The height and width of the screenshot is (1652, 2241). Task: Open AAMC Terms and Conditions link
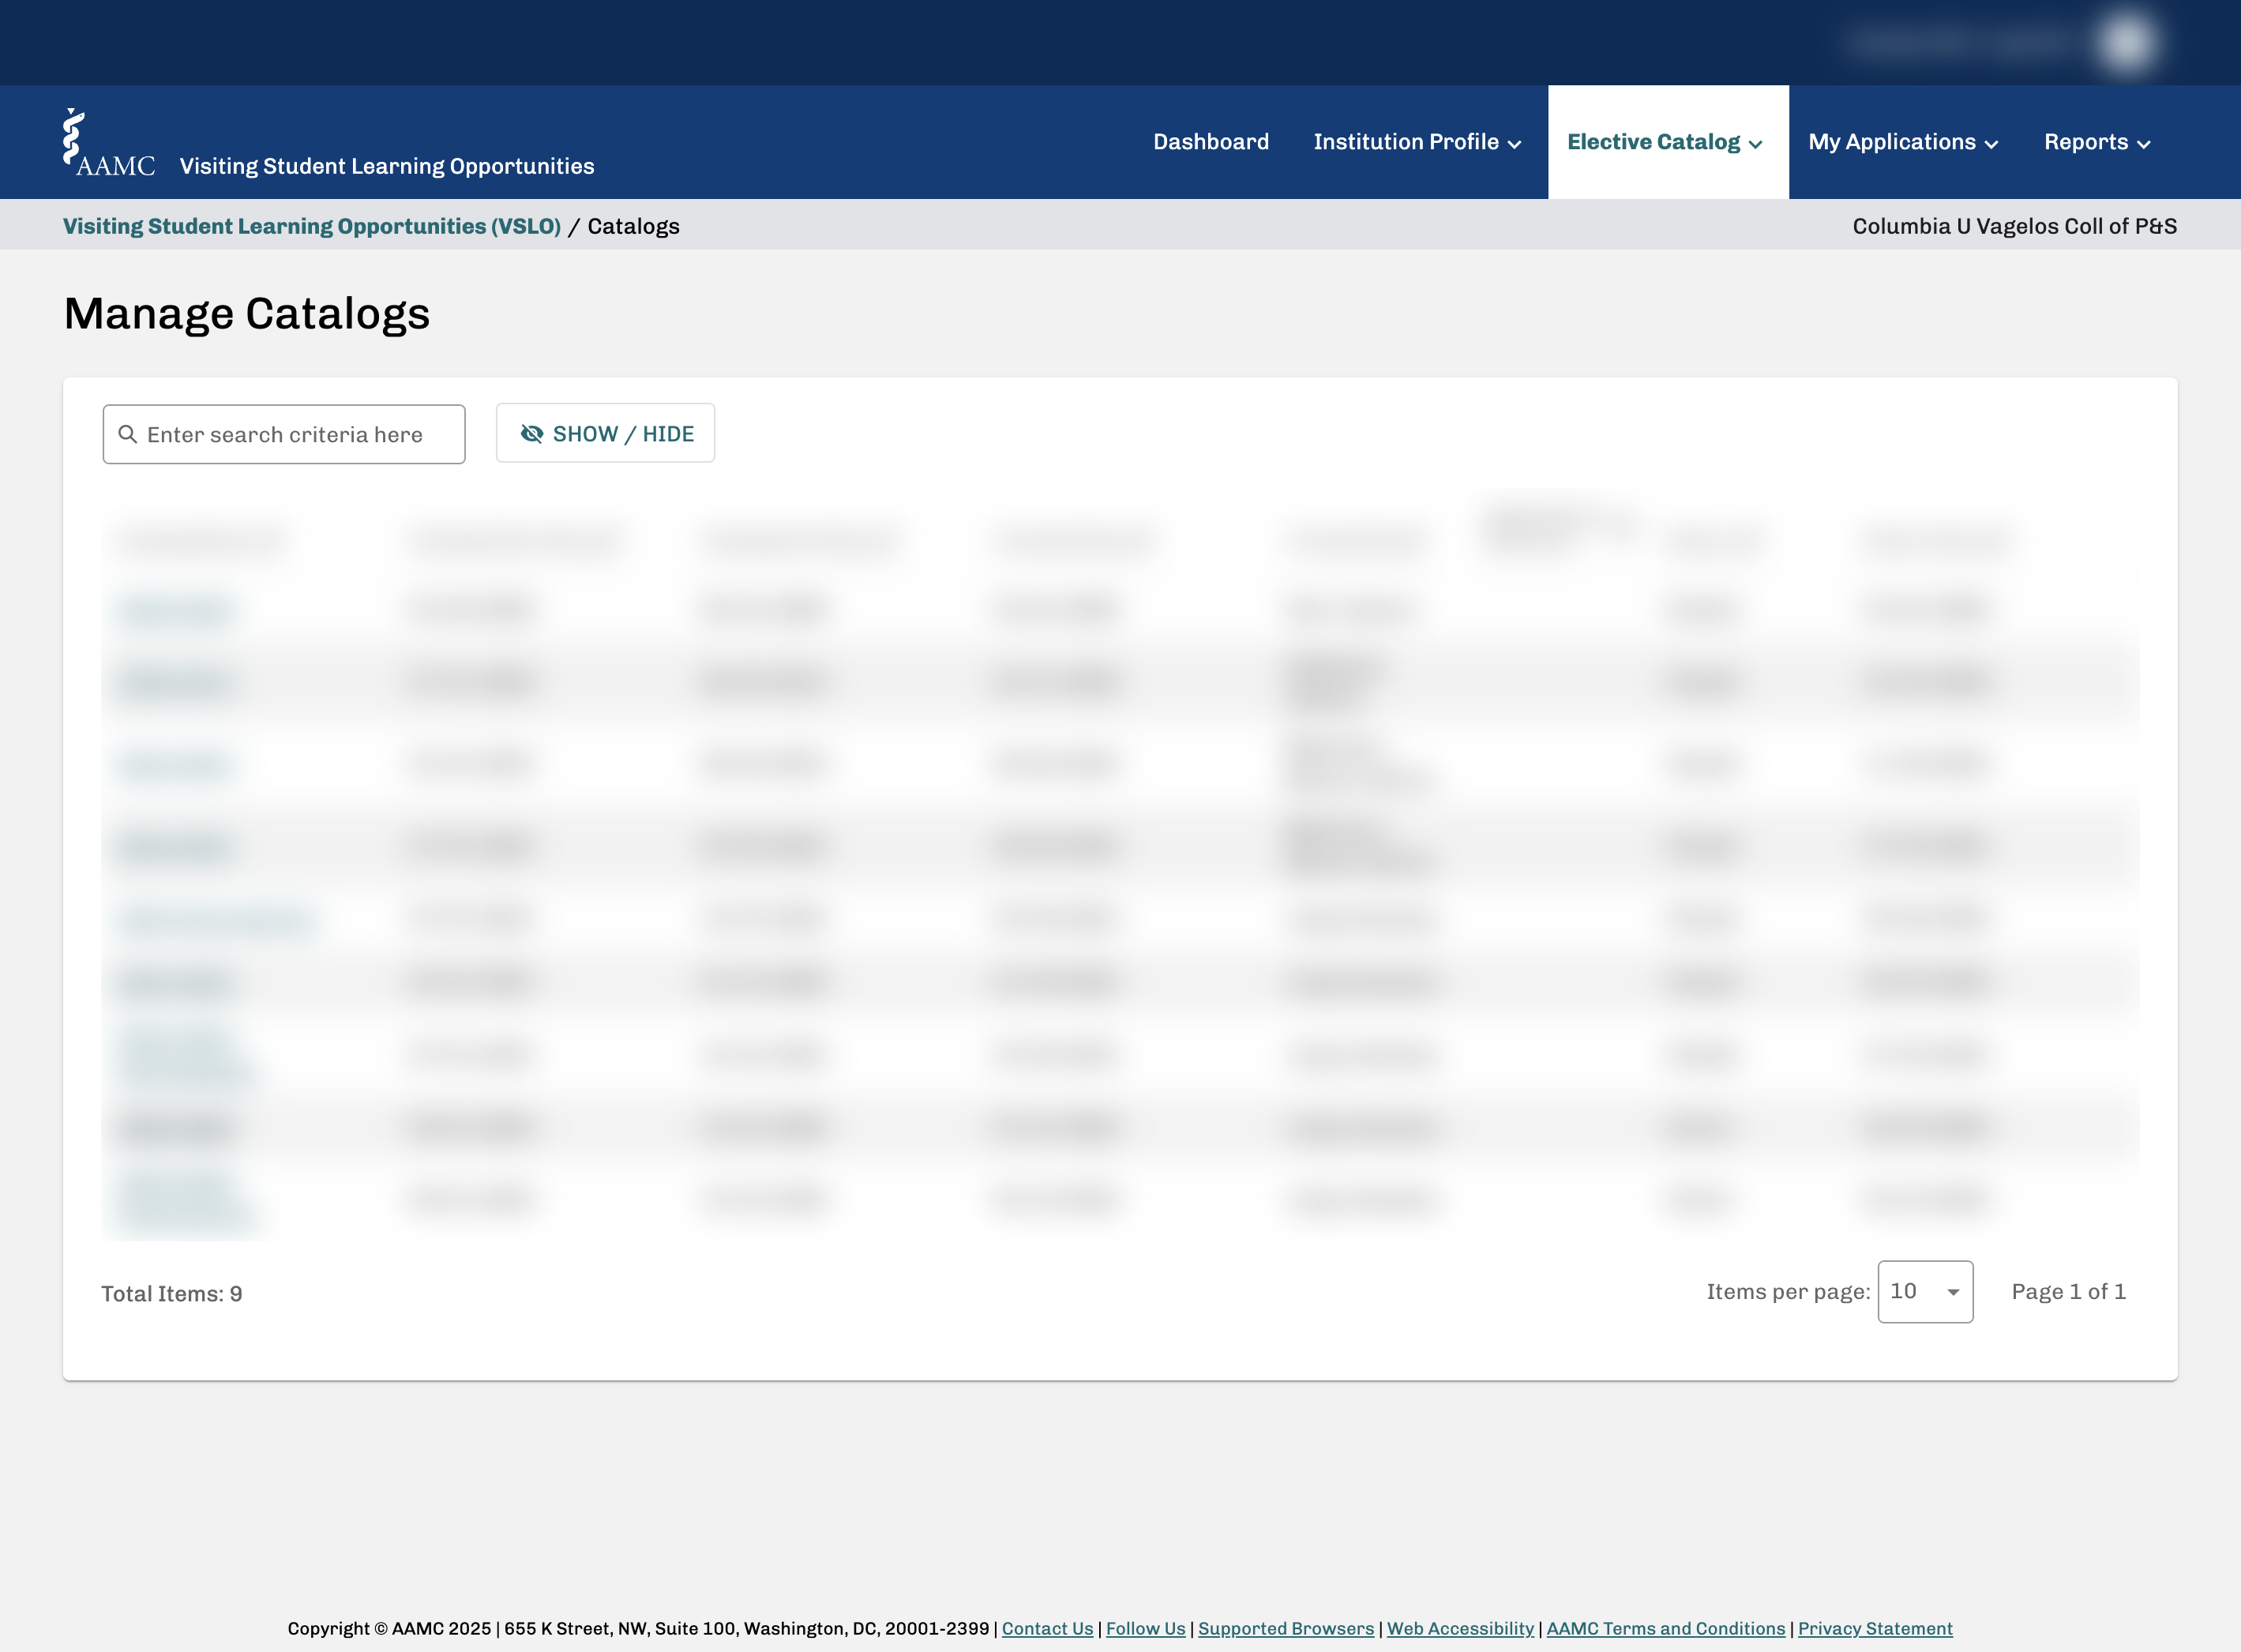tap(1665, 1628)
